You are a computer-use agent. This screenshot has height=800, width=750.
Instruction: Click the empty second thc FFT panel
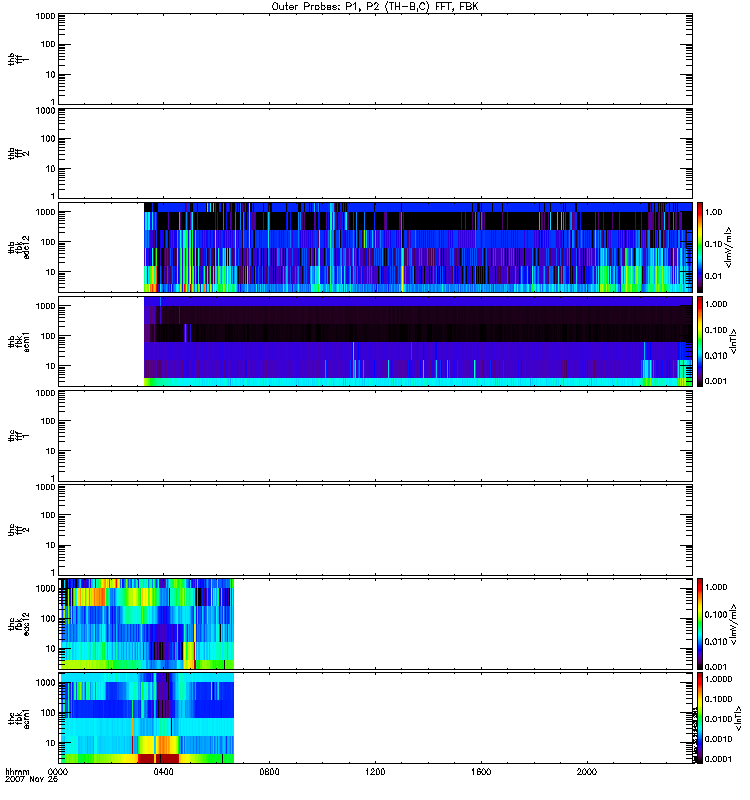(x=375, y=529)
